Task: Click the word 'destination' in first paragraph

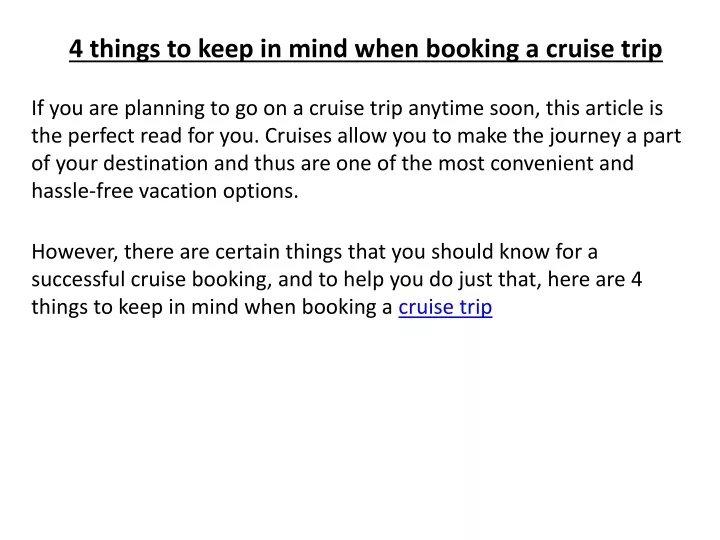Action: pos(156,163)
